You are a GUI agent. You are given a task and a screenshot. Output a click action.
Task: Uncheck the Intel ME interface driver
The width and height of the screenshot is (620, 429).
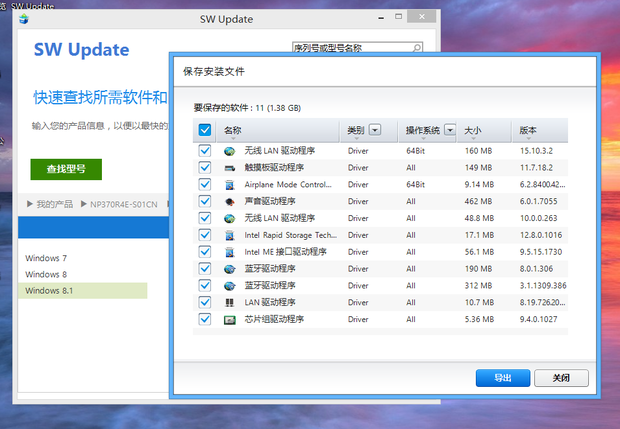tap(205, 251)
